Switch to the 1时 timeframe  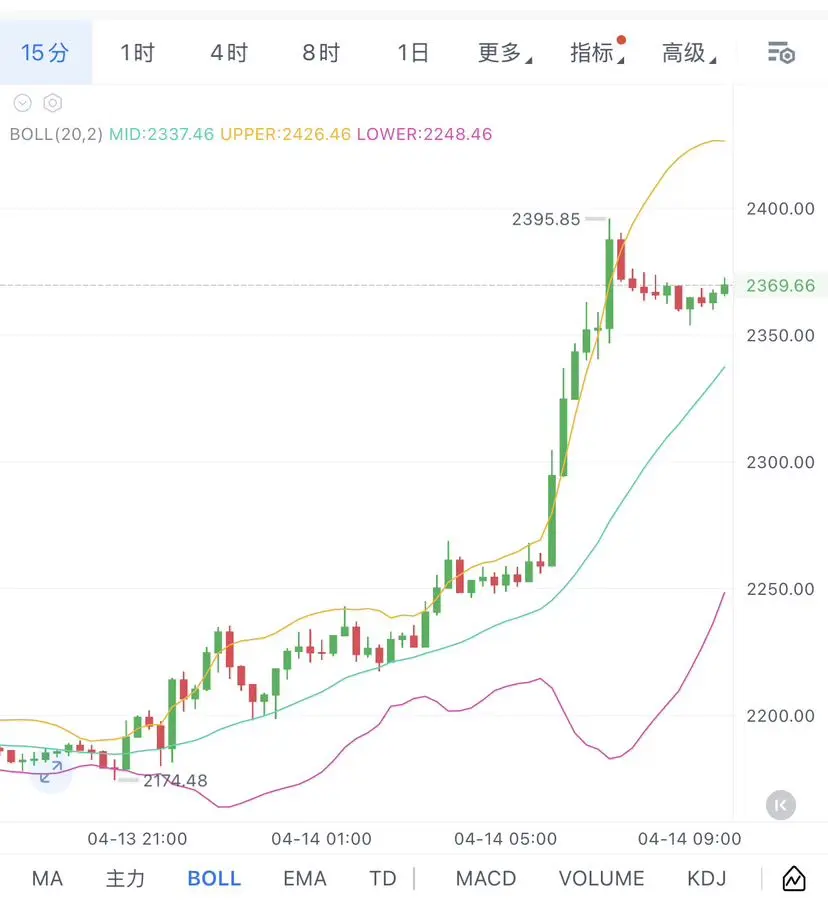click(x=137, y=53)
